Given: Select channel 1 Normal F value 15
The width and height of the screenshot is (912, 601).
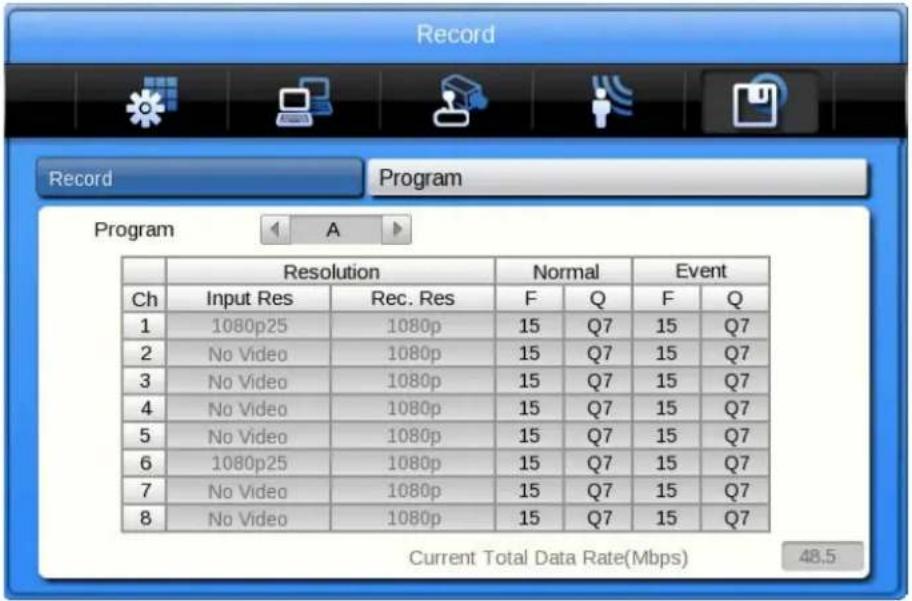Looking at the screenshot, I should (x=529, y=326).
